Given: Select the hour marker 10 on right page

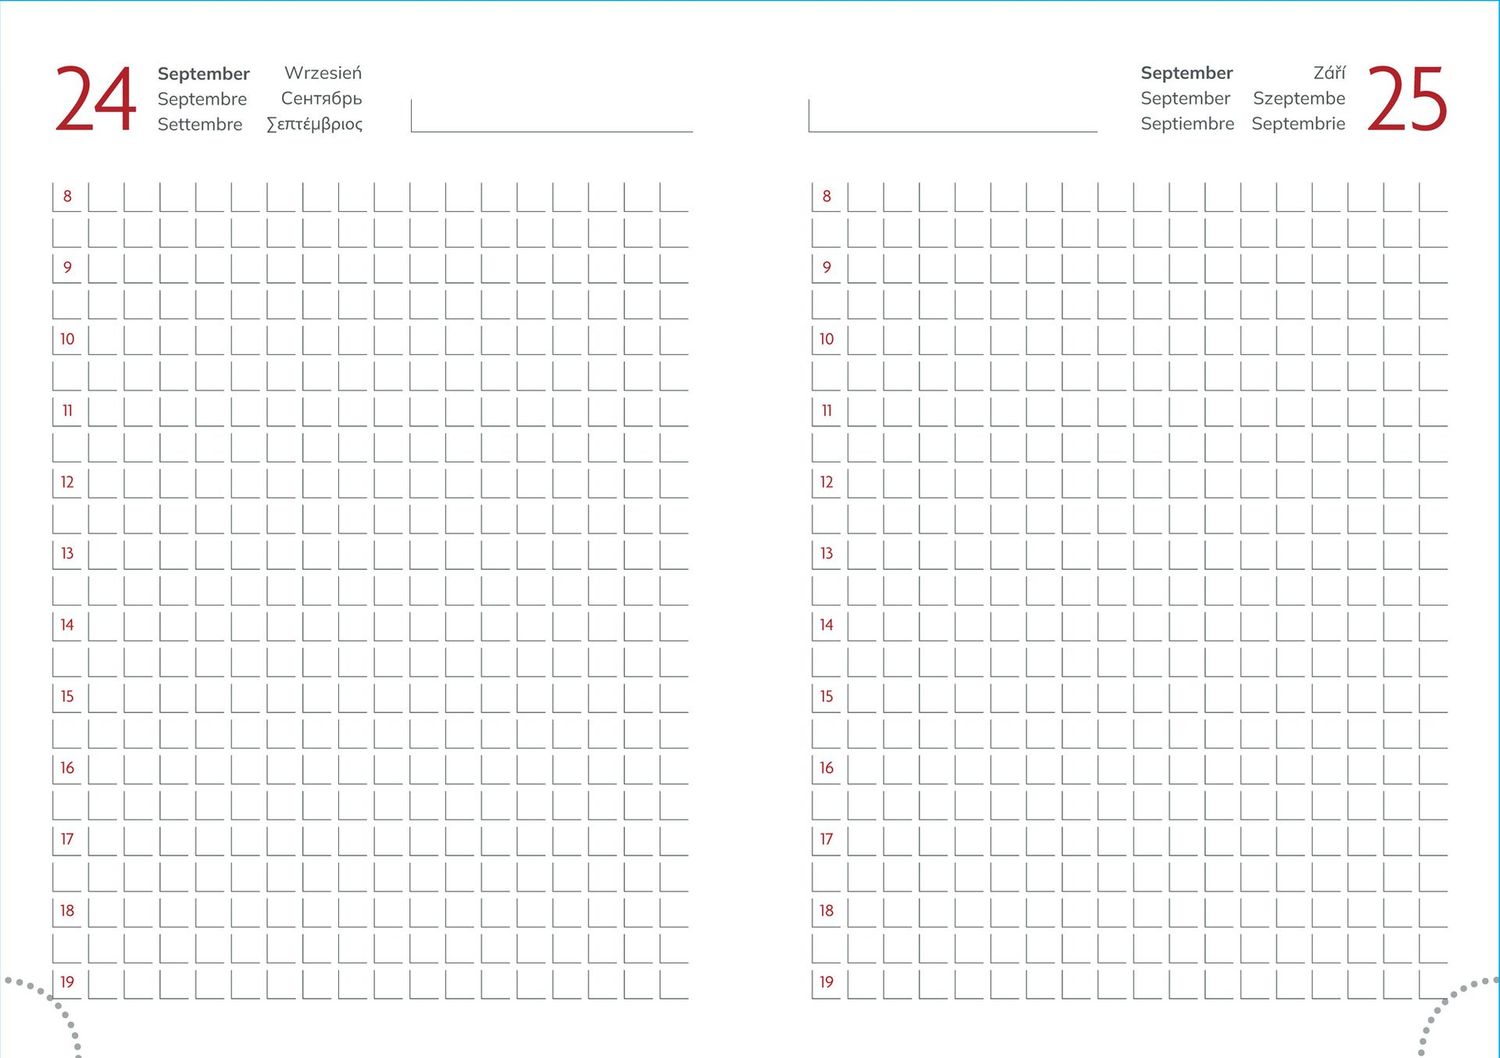Looking at the screenshot, I should click(x=826, y=339).
